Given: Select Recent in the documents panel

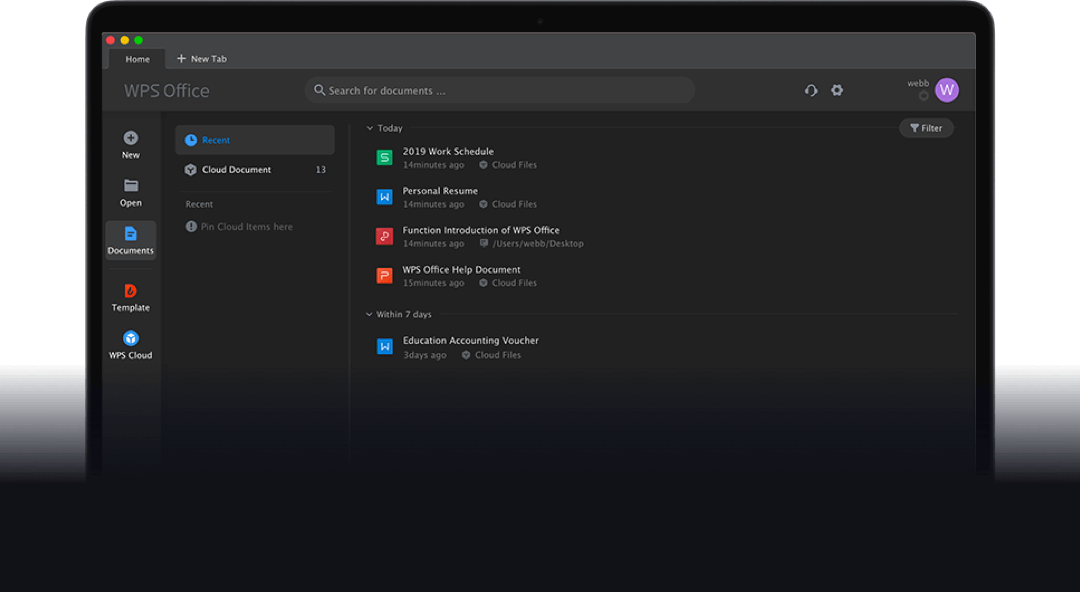Looking at the screenshot, I should tap(216, 141).
